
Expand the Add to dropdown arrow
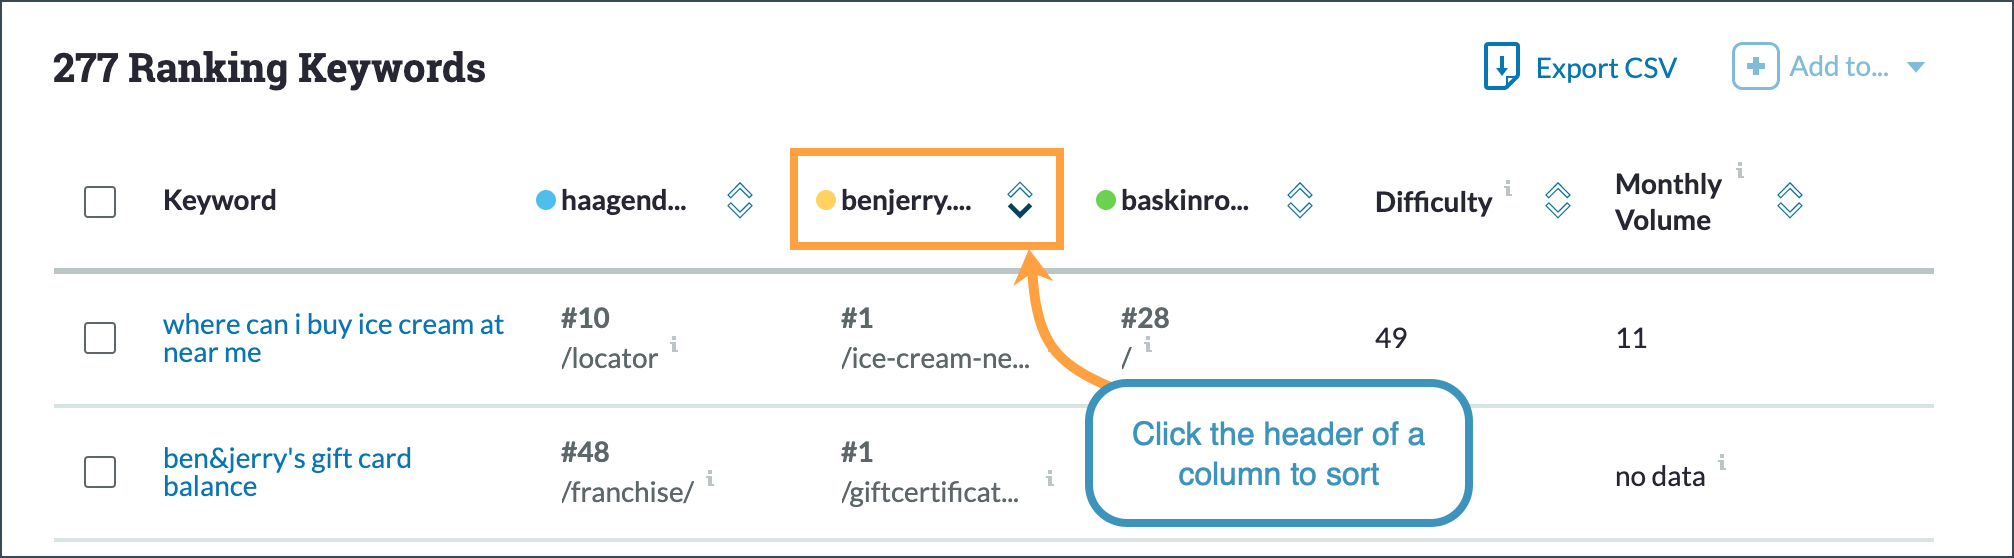coord(1916,67)
